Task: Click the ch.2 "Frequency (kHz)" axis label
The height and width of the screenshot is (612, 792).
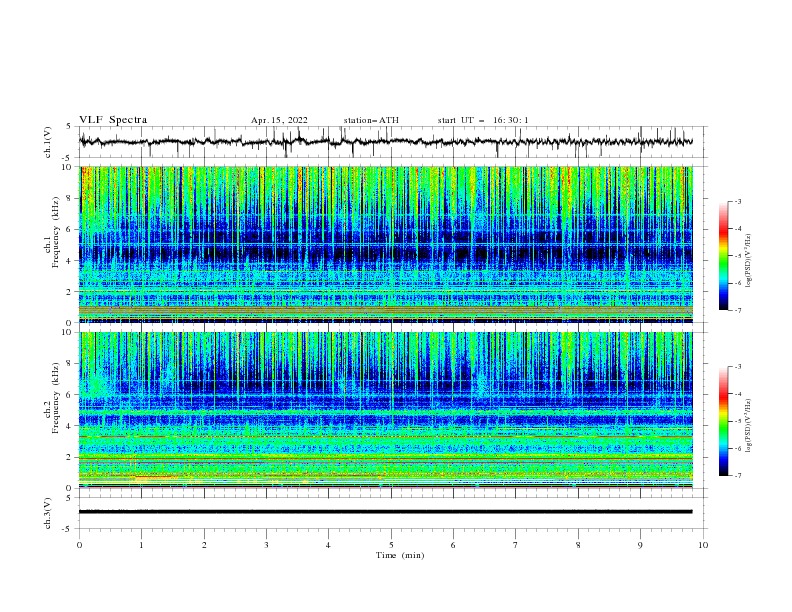Action: pos(55,398)
